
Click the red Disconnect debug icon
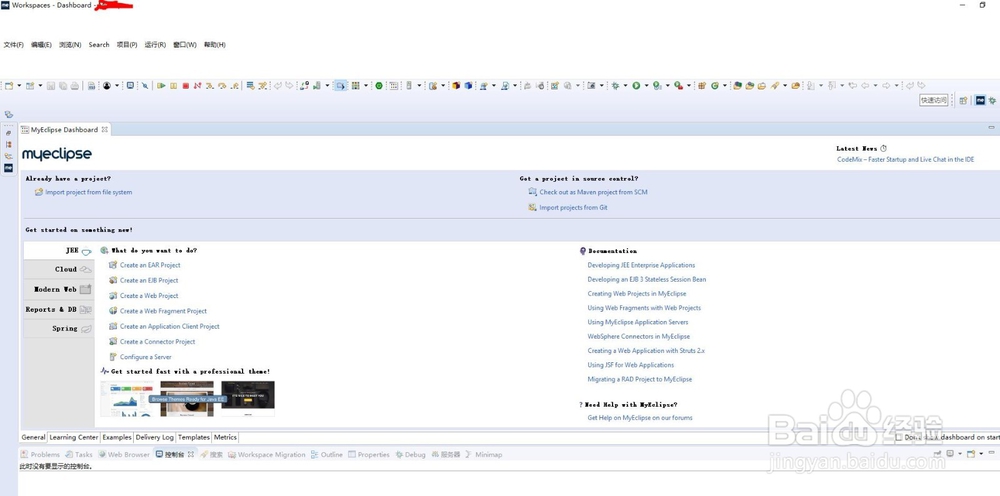point(198,85)
